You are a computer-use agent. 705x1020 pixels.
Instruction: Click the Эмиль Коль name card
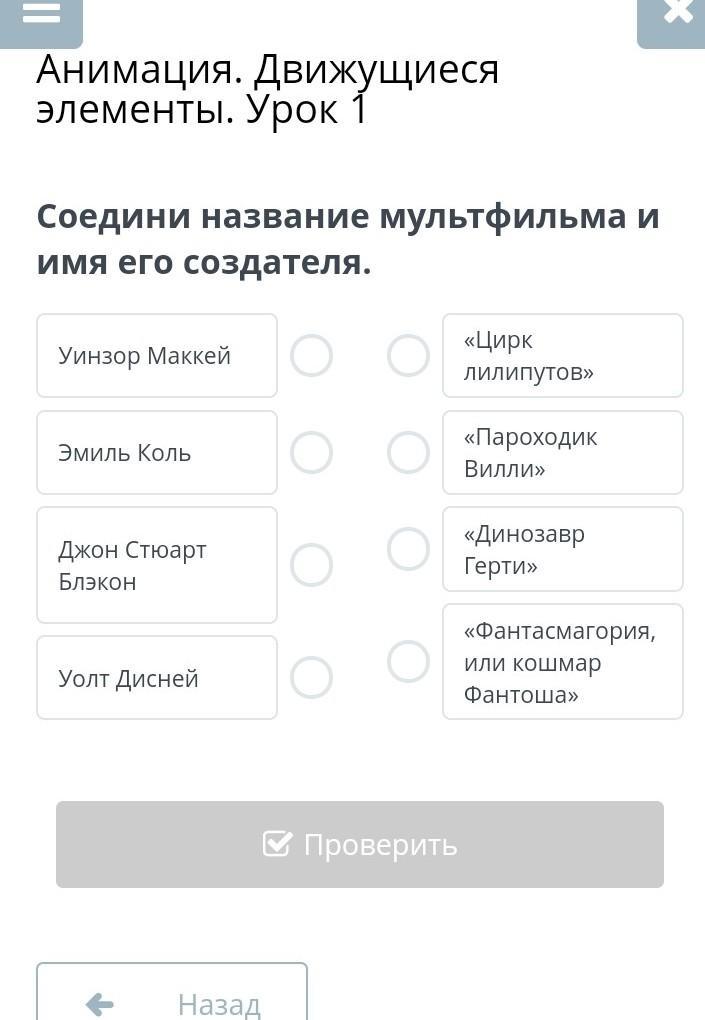pos(157,452)
